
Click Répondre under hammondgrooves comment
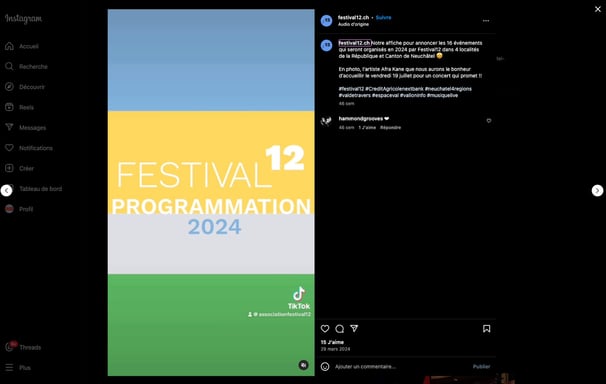[390, 127]
